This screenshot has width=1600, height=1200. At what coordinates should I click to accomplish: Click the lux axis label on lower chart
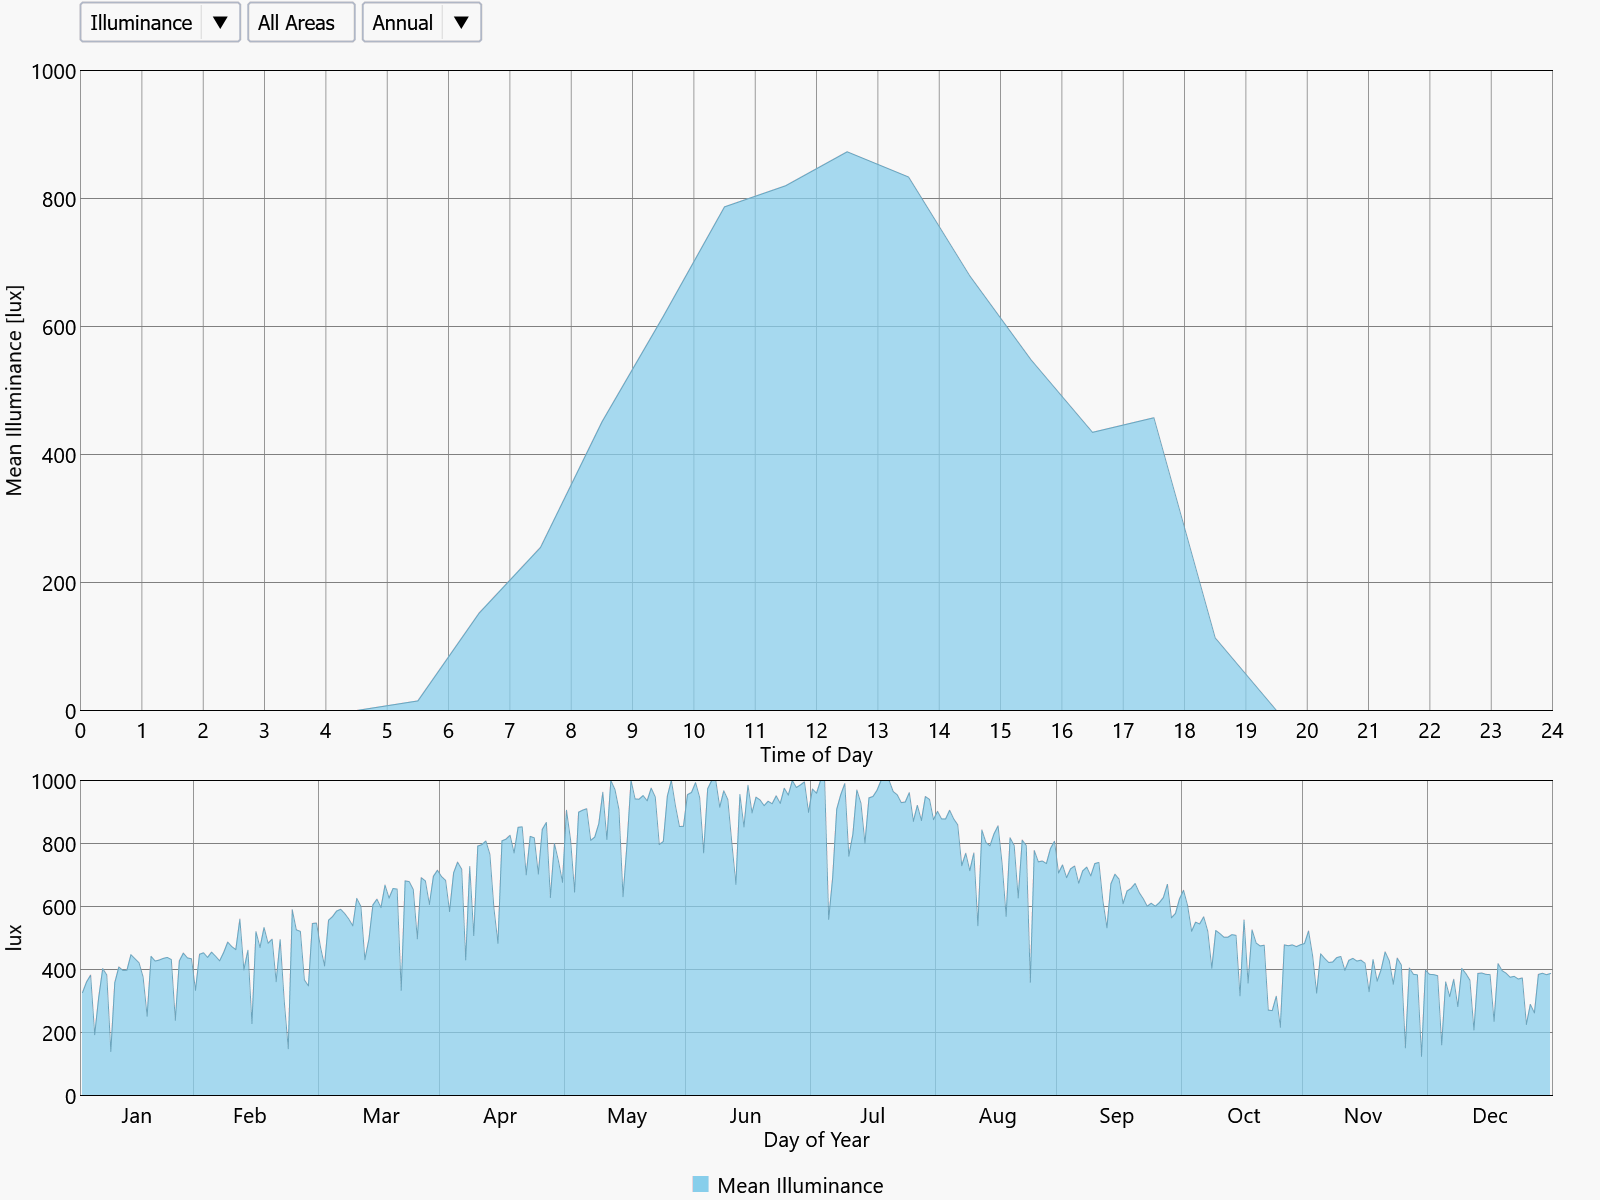14,935
